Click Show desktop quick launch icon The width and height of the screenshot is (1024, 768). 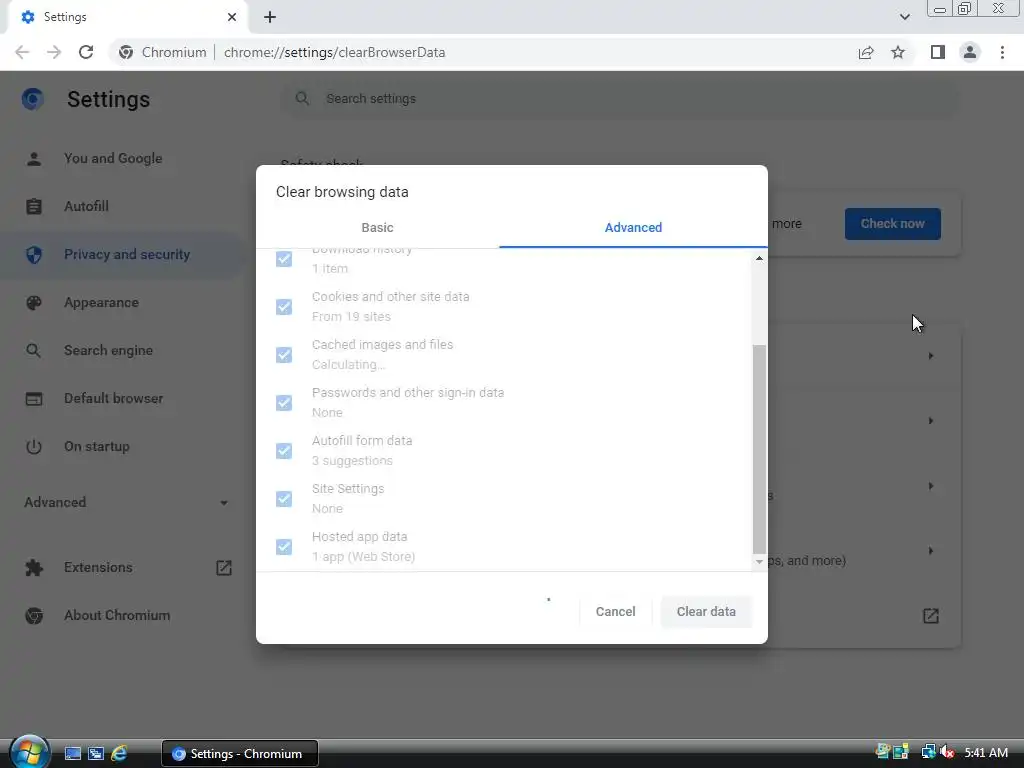(x=73, y=754)
